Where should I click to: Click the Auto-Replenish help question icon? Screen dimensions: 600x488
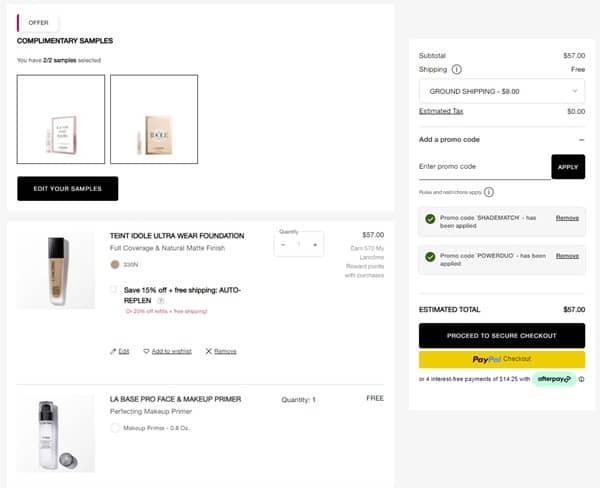(x=161, y=300)
